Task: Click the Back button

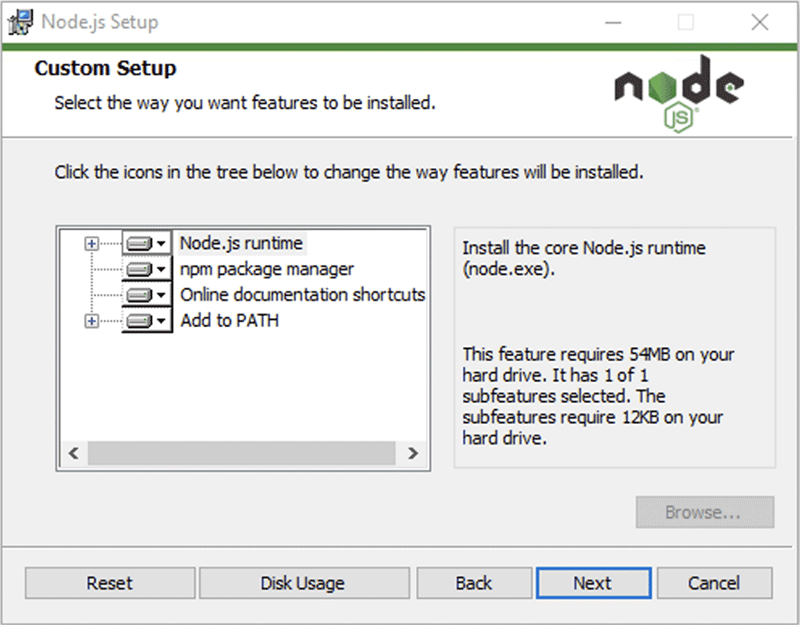Action: coord(474,583)
